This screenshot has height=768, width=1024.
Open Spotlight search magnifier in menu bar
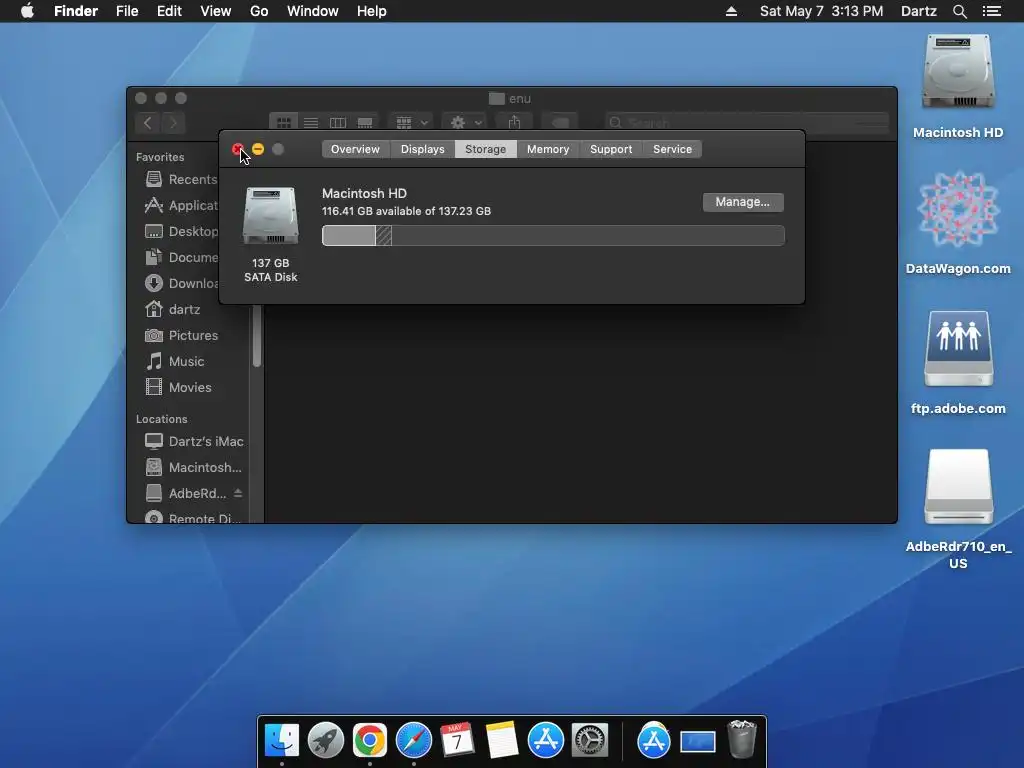[959, 11]
